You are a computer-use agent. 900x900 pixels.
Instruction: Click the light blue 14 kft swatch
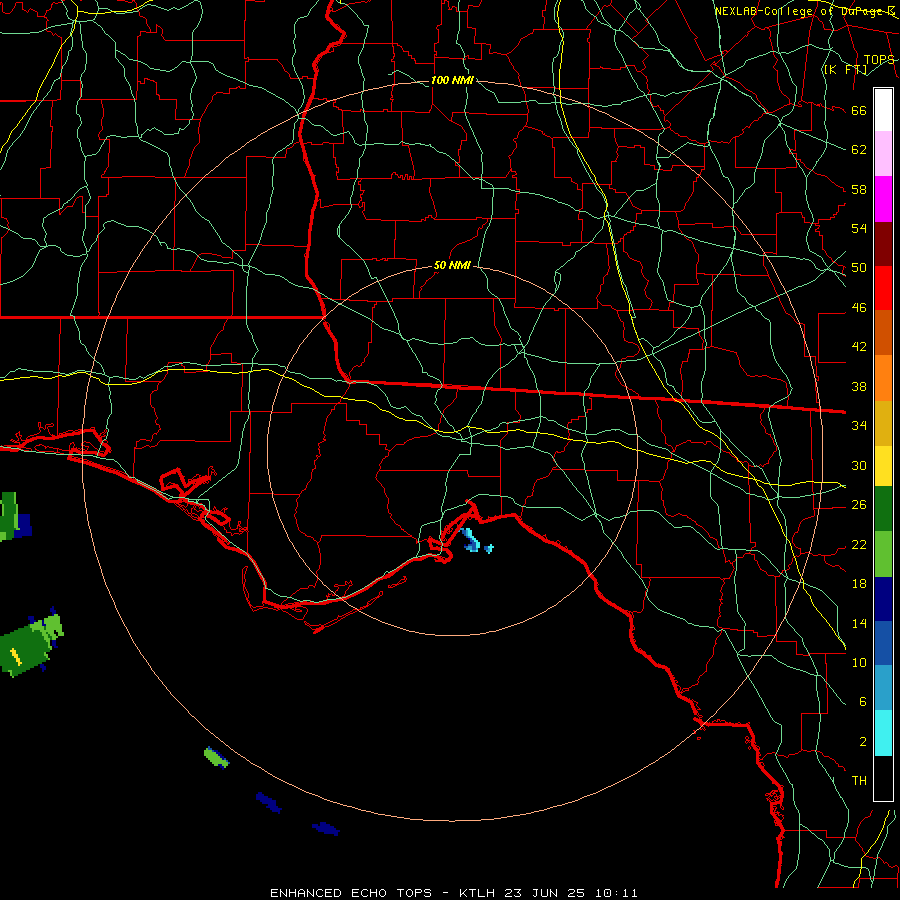tap(883, 688)
